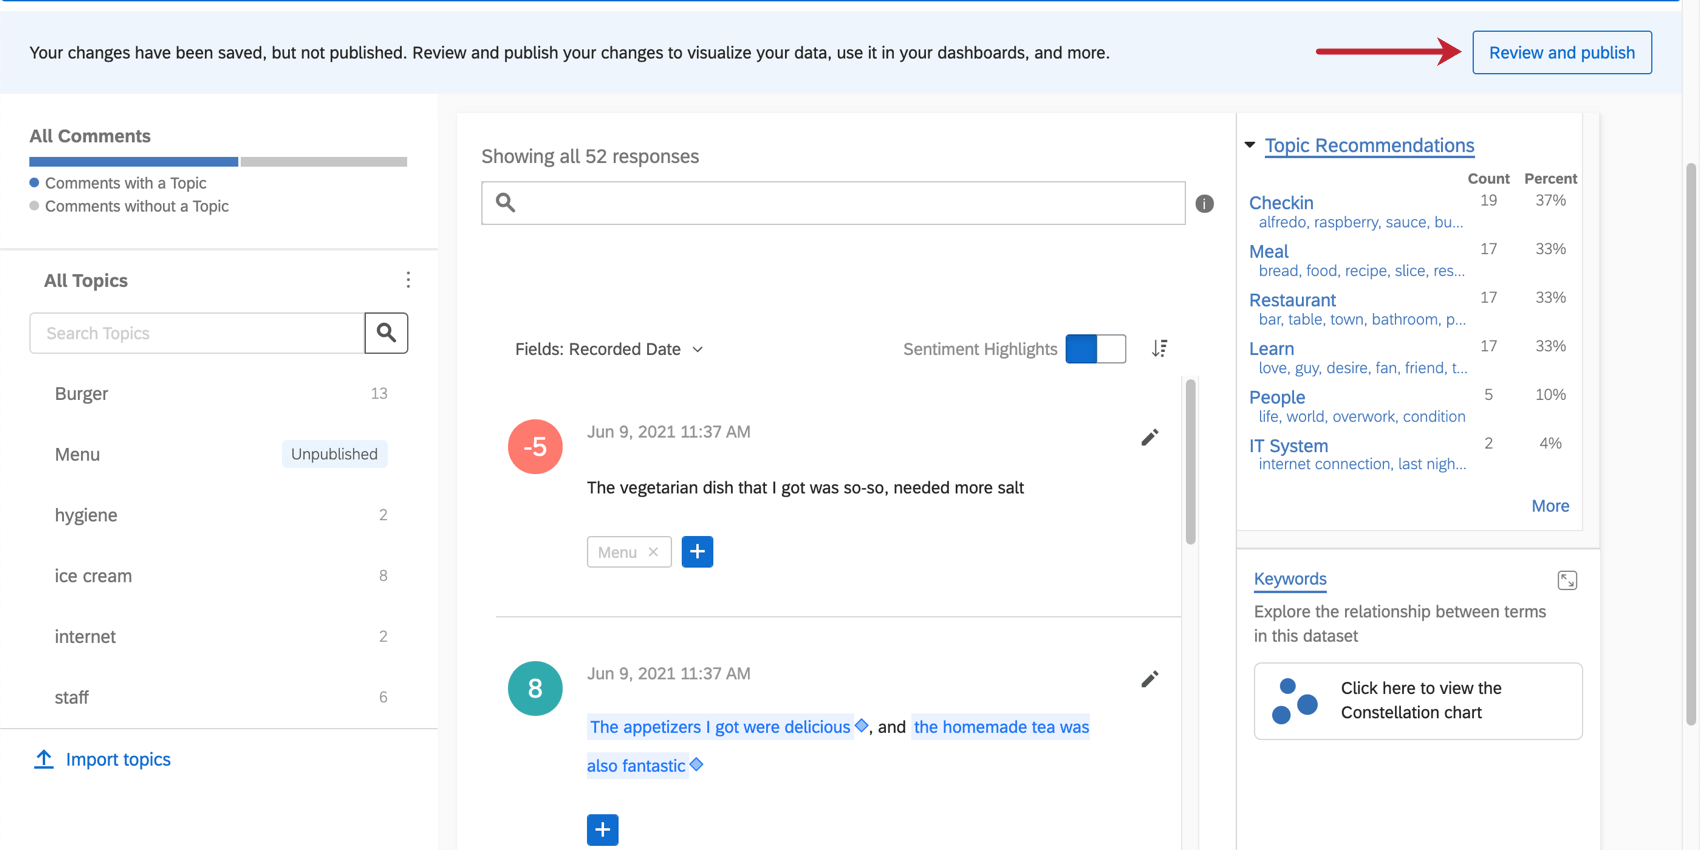The image size is (1700, 850).
Task: Click the Learn recommended topic
Action: click(x=1271, y=348)
